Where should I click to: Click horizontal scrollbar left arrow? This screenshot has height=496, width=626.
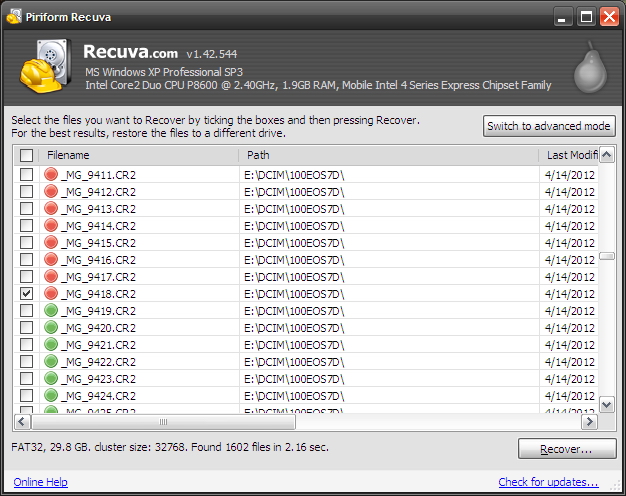[x=22, y=421]
